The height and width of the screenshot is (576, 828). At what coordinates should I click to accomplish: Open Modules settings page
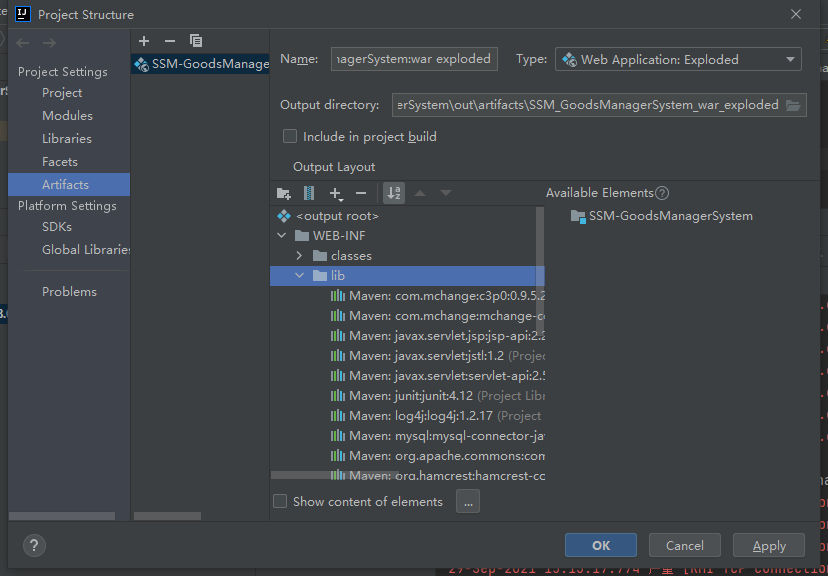[x=69, y=116]
